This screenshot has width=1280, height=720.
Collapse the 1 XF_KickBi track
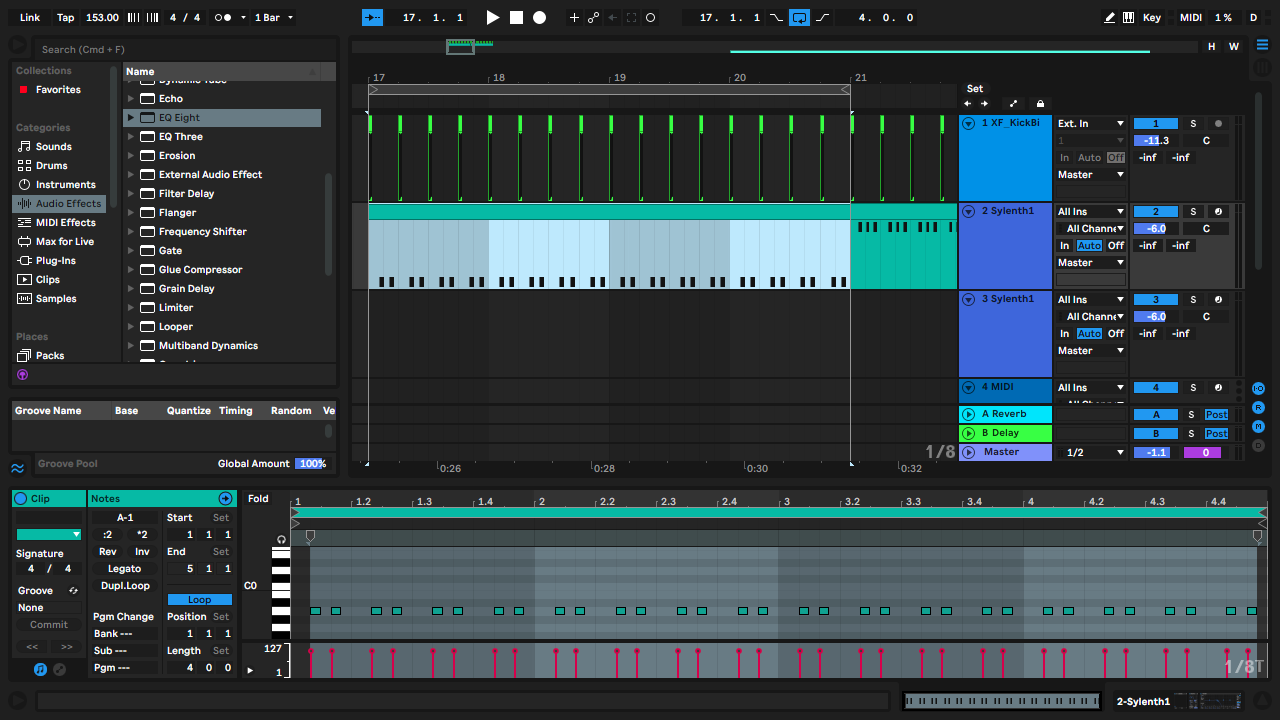[x=968, y=124]
